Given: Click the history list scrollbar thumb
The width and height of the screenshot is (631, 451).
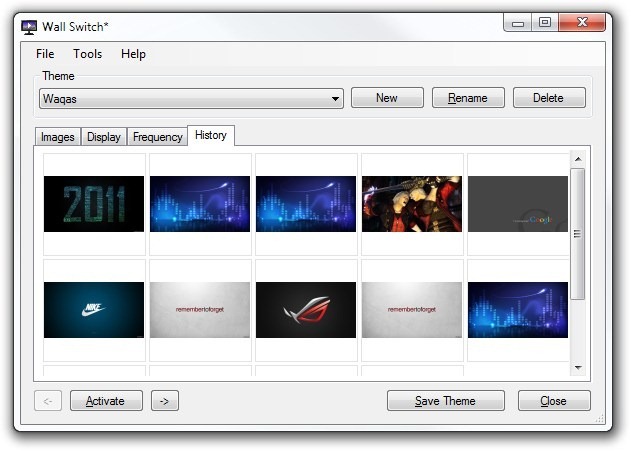Looking at the screenshot, I should (x=578, y=234).
